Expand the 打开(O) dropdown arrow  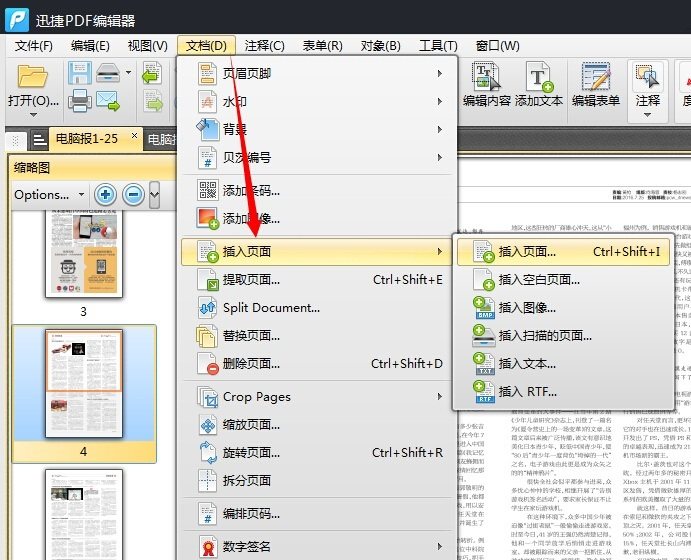click(33, 115)
